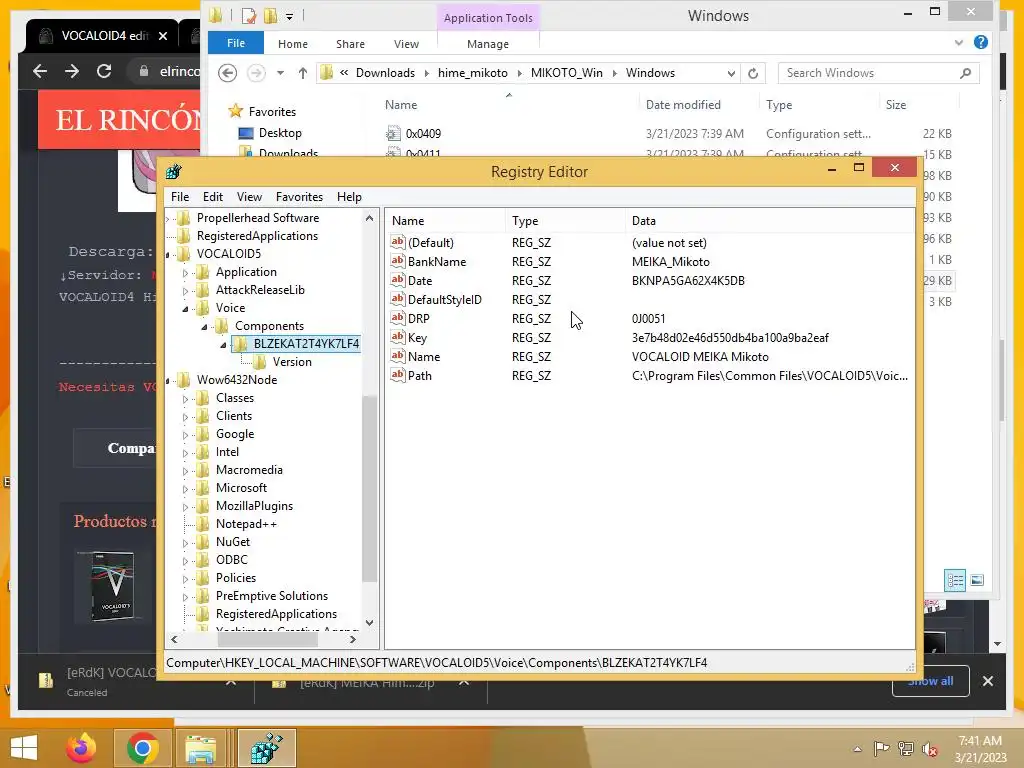Image resolution: width=1024 pixels, height=768 pixels.
Task: Open the File tab in Explorer
Action: click(236, 43)
